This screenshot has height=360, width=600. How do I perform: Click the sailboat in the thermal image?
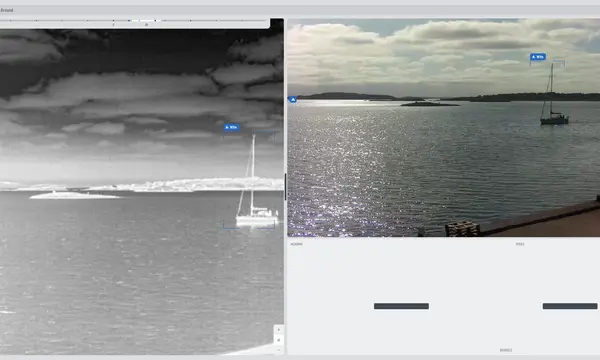[256, 181]
